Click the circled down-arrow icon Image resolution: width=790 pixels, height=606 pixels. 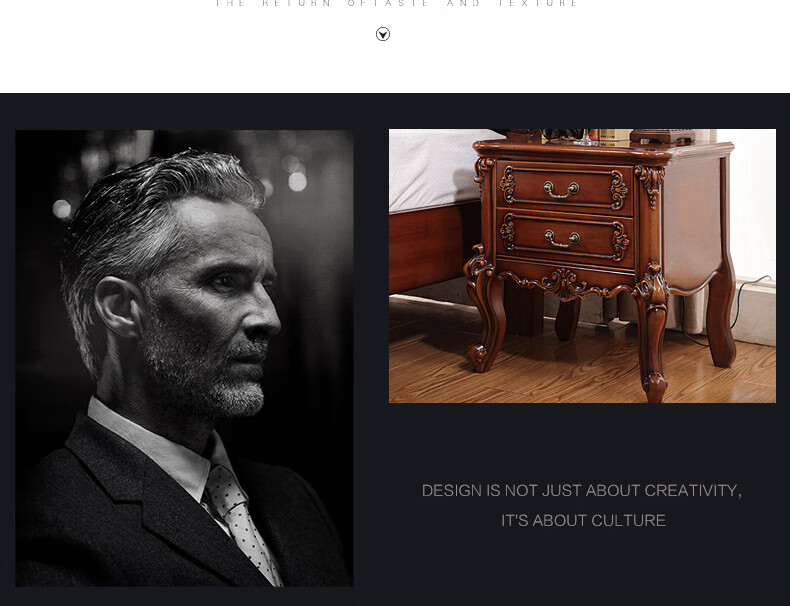click(x=383, y=34)
